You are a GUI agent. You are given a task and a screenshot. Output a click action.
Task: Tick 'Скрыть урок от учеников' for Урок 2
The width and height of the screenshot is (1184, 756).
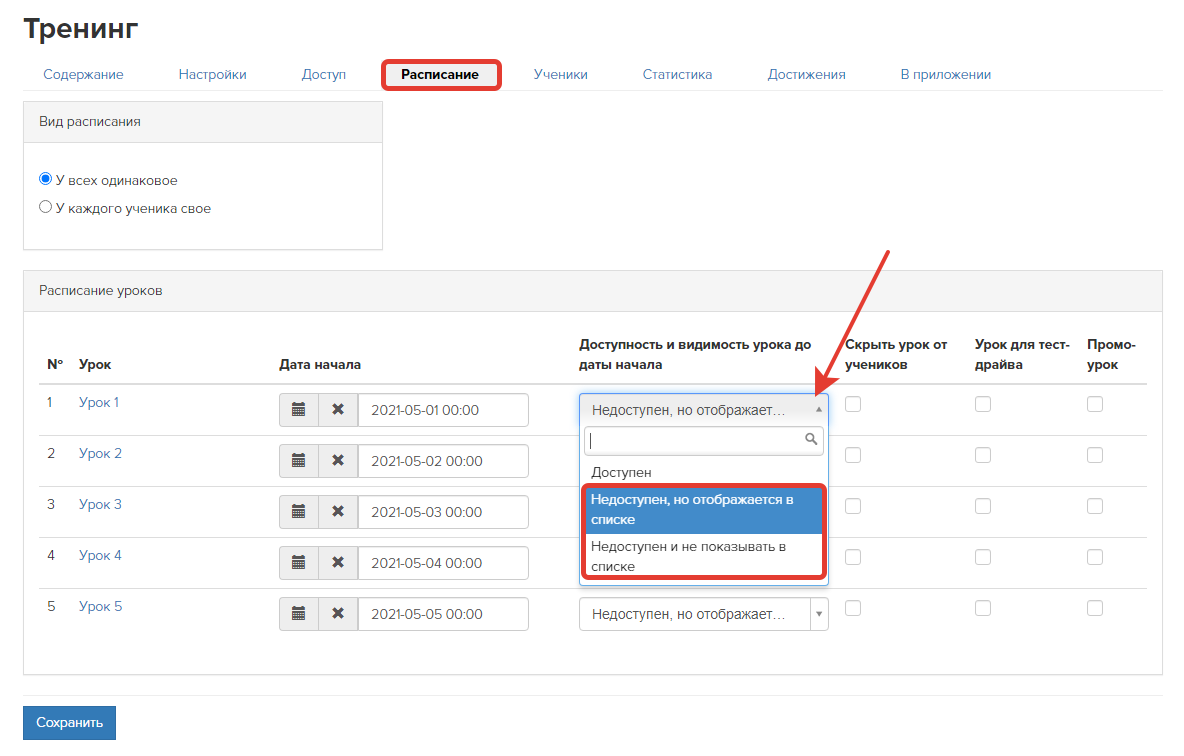pyautogui.click(x=853, y=455)
